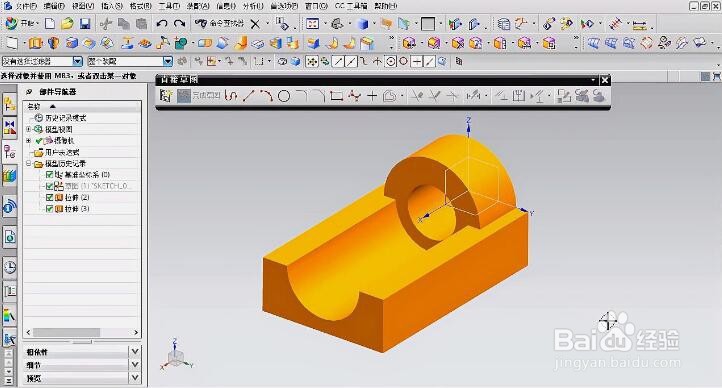Collapse the model history tree node
The width and height of the screenshot is (722, 388).
(x=29, y=163)
